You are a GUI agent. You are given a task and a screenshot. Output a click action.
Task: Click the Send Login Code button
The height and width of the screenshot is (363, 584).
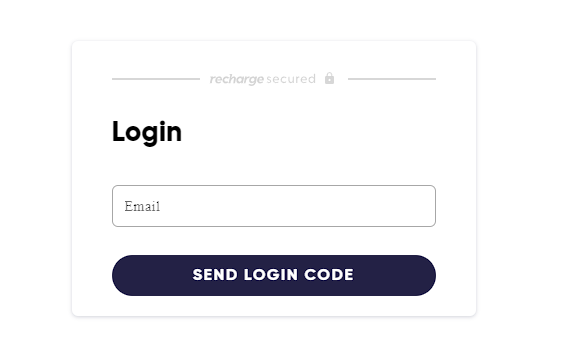click(274, 276)
